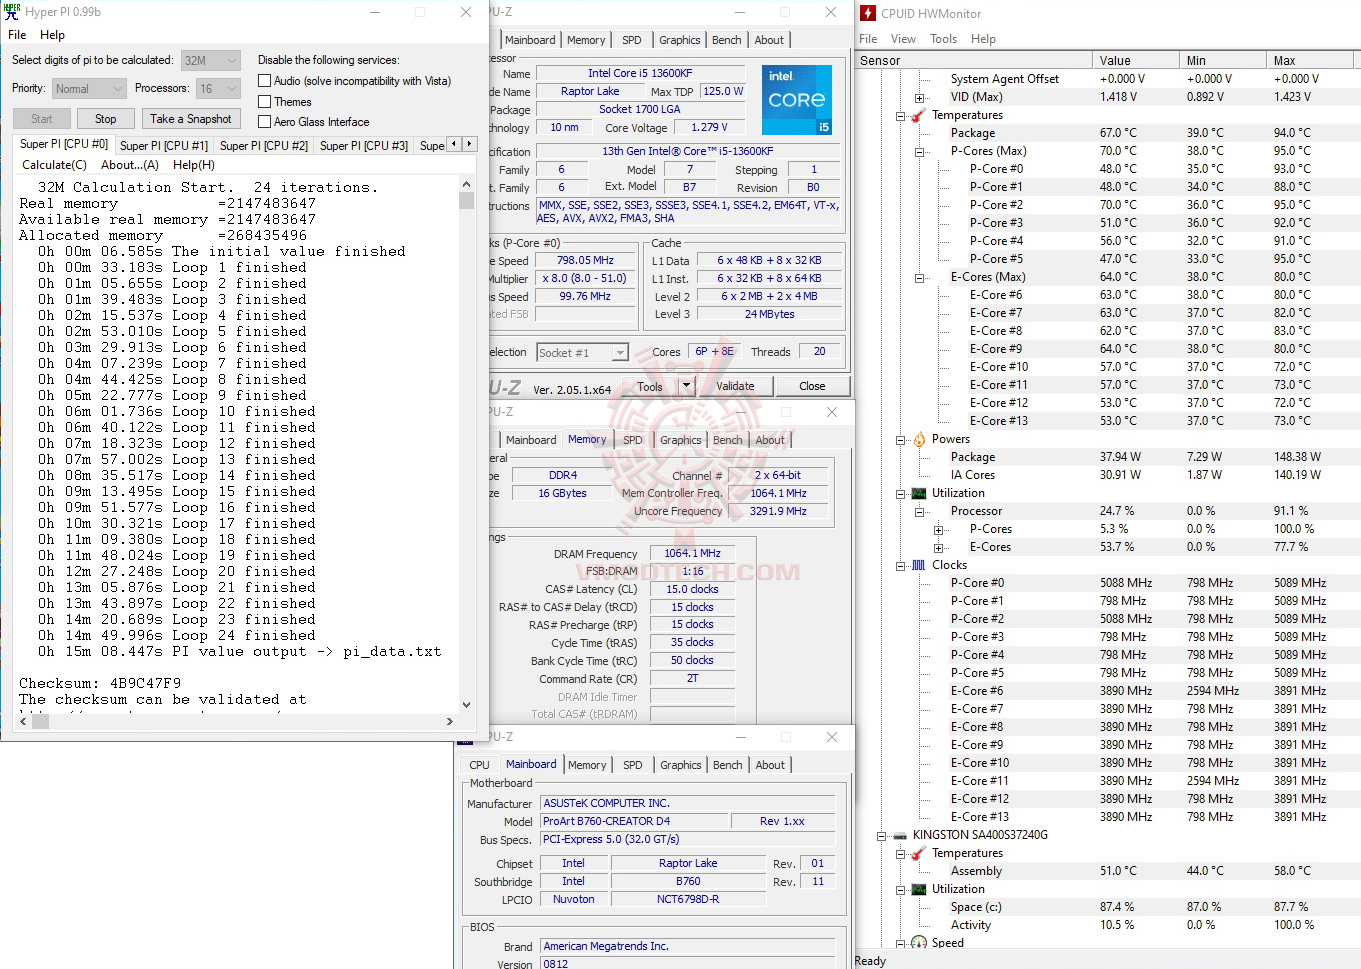The width and height of the screenshot is (1361, 969).
Task: Click the Validate button in CPU-Z
Action: 735,386
